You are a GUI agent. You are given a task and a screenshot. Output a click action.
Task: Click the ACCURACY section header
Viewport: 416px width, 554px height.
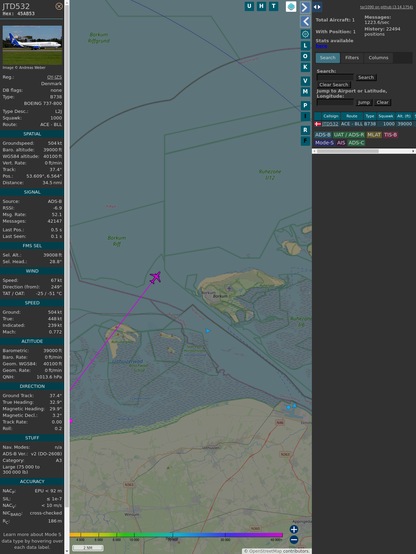tap(32, 481)
